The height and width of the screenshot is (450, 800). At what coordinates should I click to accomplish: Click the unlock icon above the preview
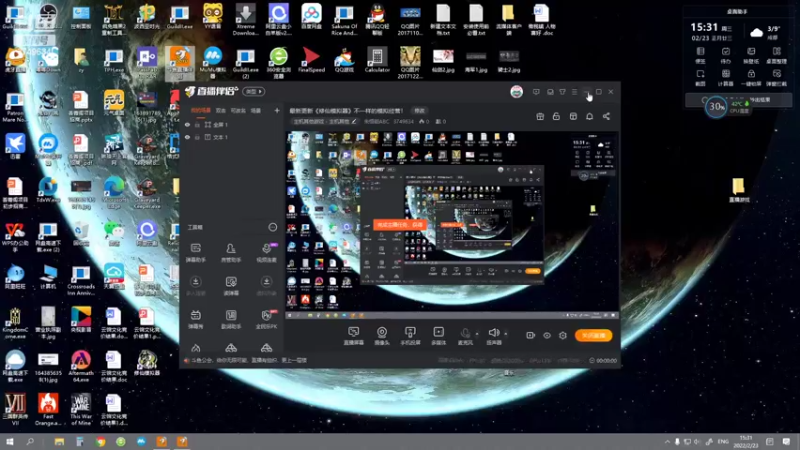click(556, 116)
